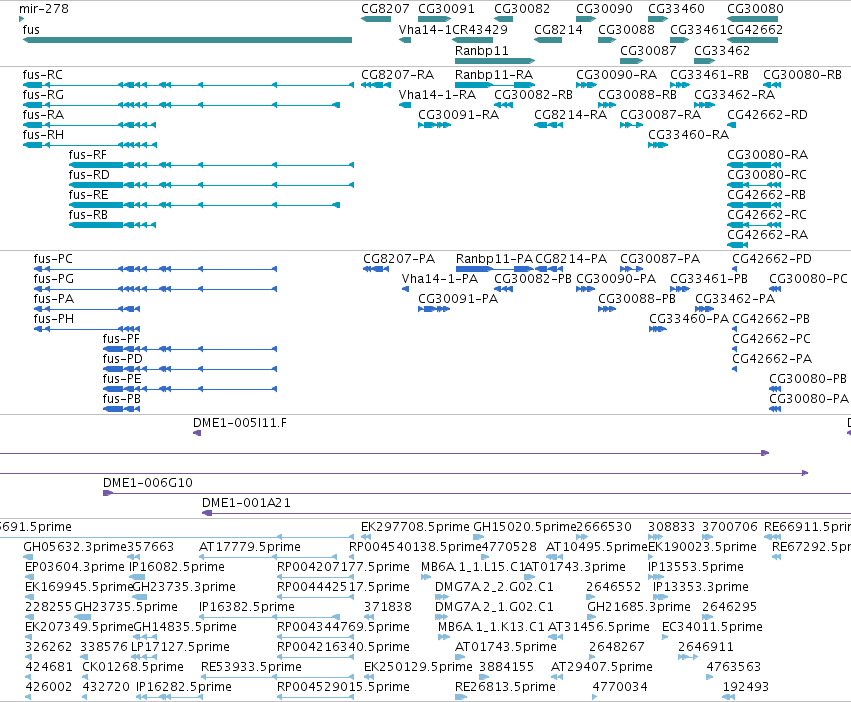The image size is (851, 702).
Task: Click the CG8207-PA protein label
Action: point(399,258)
